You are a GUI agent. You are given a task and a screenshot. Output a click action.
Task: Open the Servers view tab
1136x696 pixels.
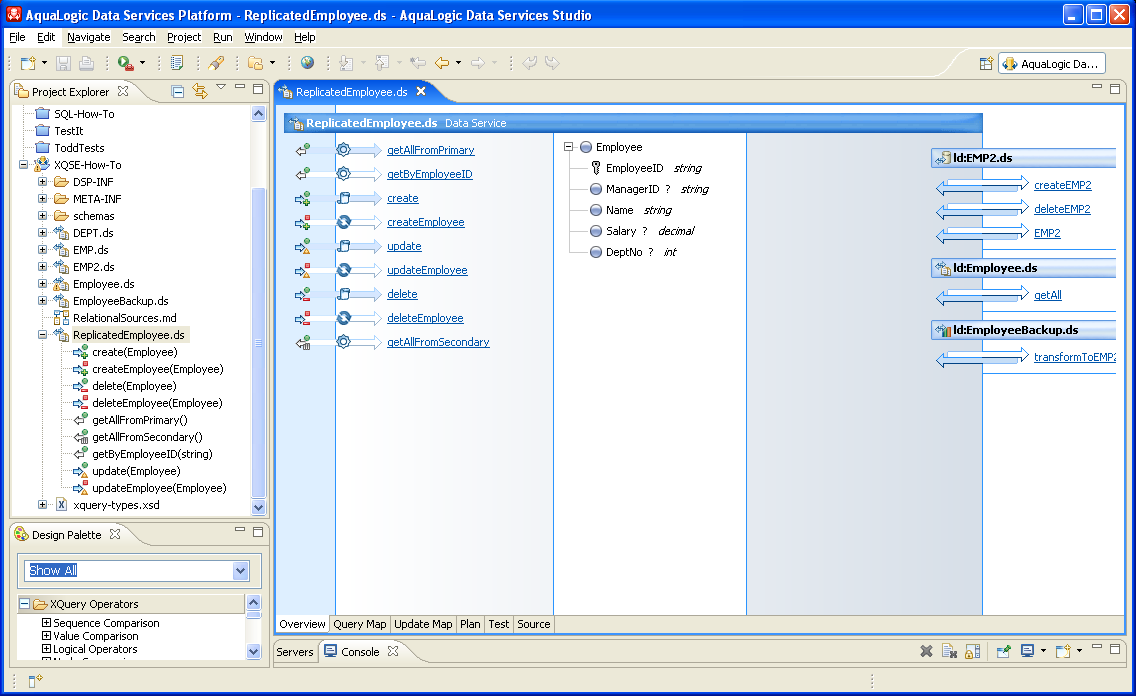[x=295, y=652]
